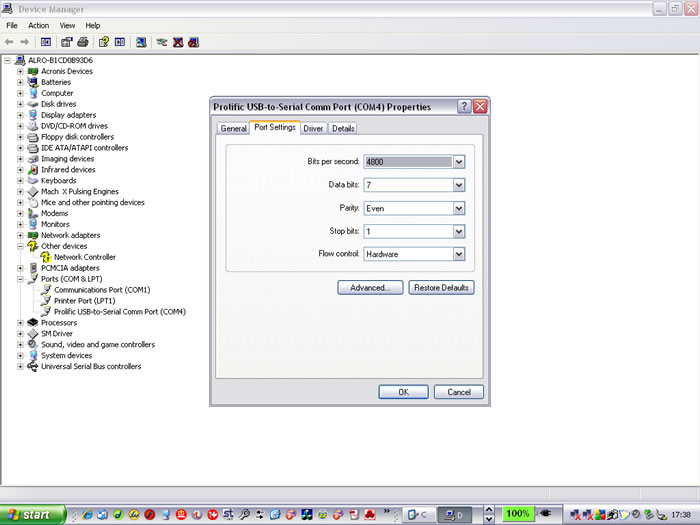Click the Properties toolbar icon
The height and width of the screenshot is (525, 700).
[67, 42]
